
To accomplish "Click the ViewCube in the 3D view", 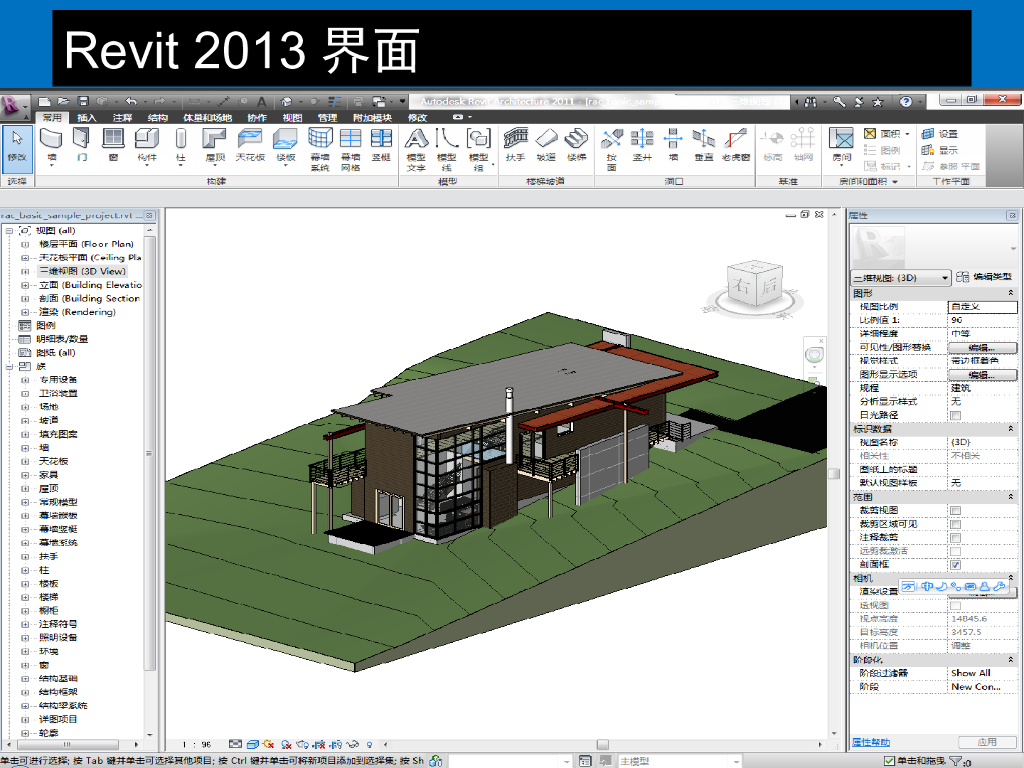I will click(x=754, y=285).
